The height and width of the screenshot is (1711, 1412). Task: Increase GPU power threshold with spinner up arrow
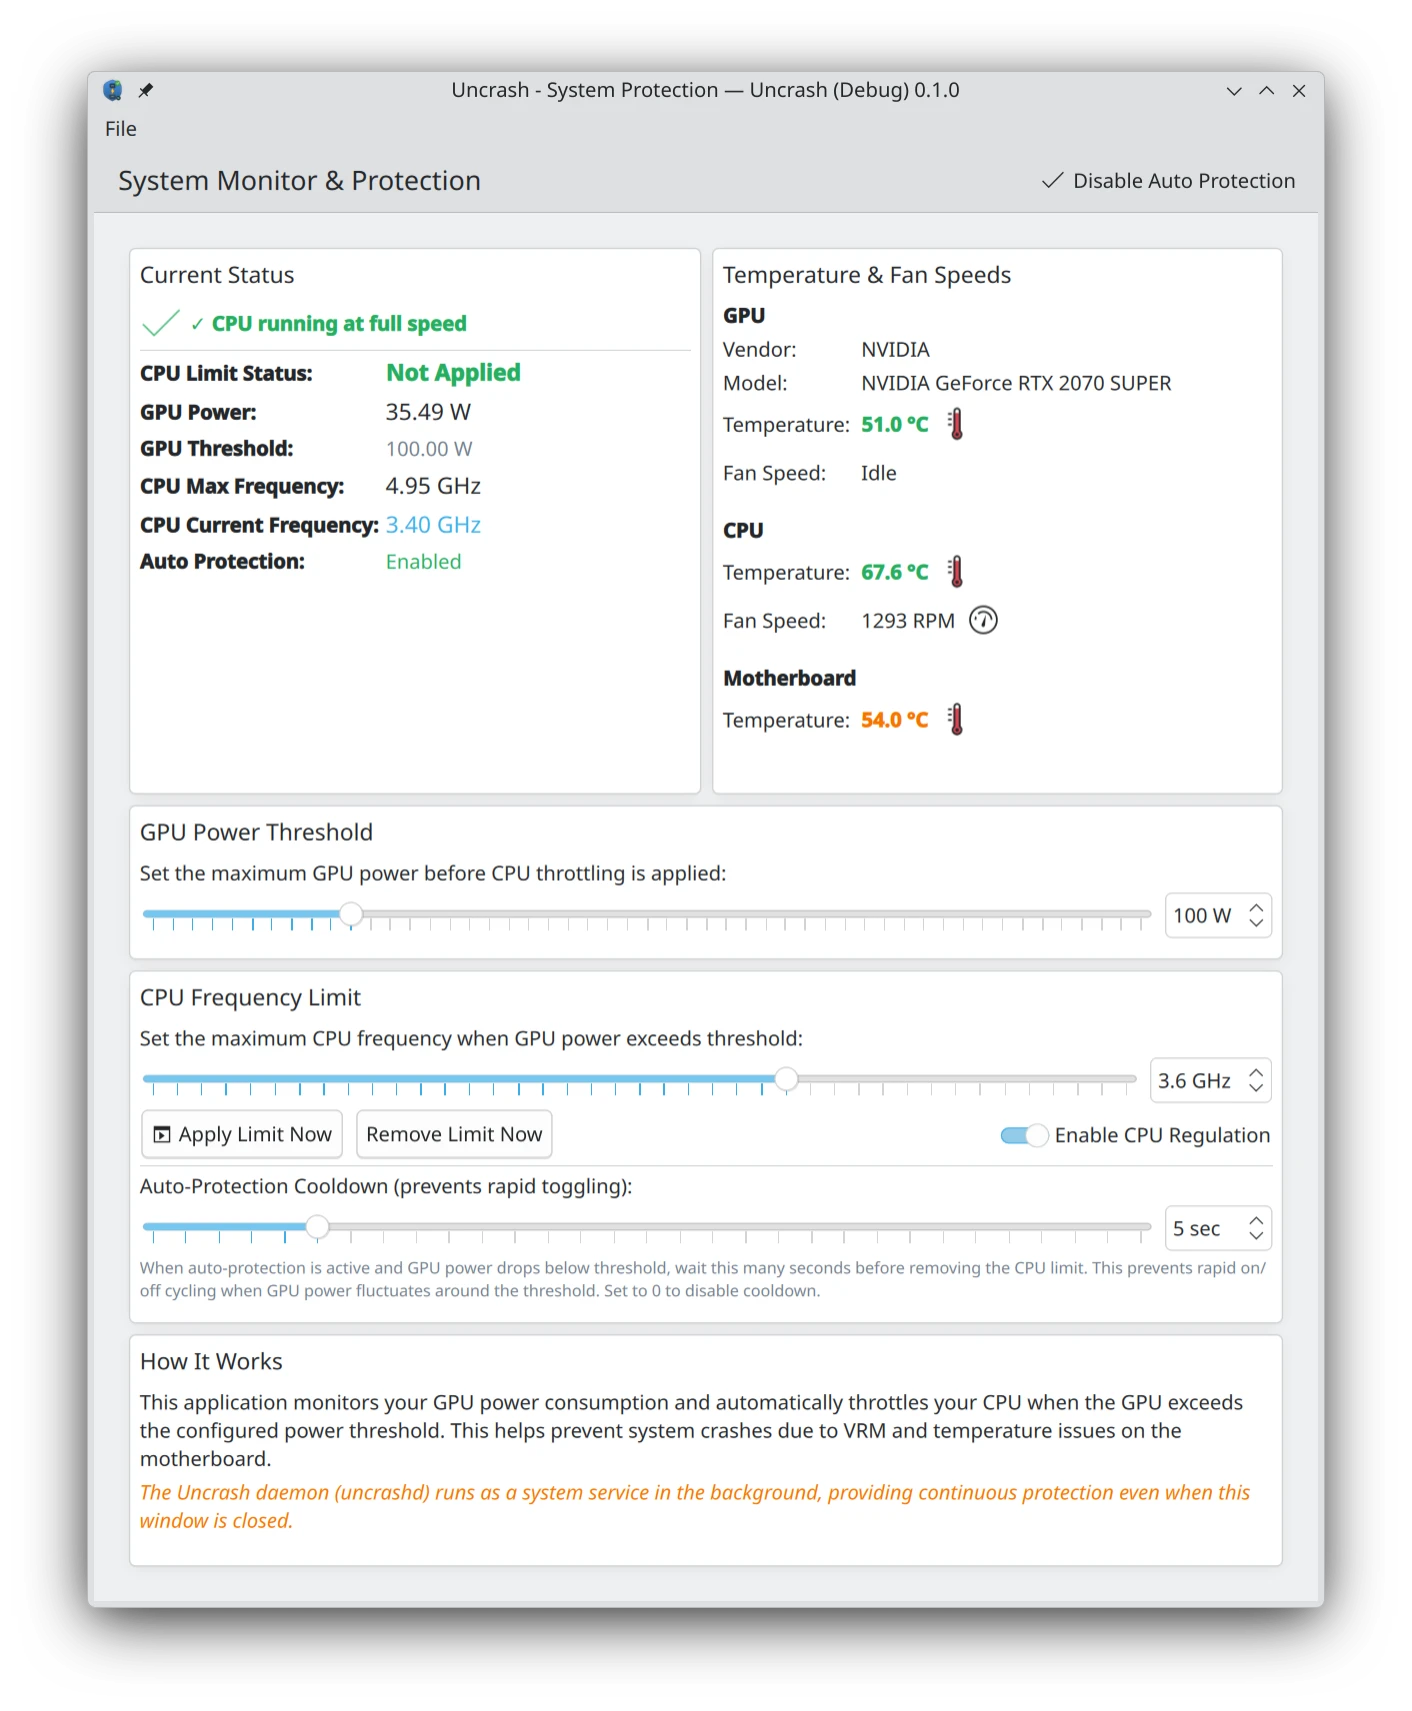[x=1254, y=907]
